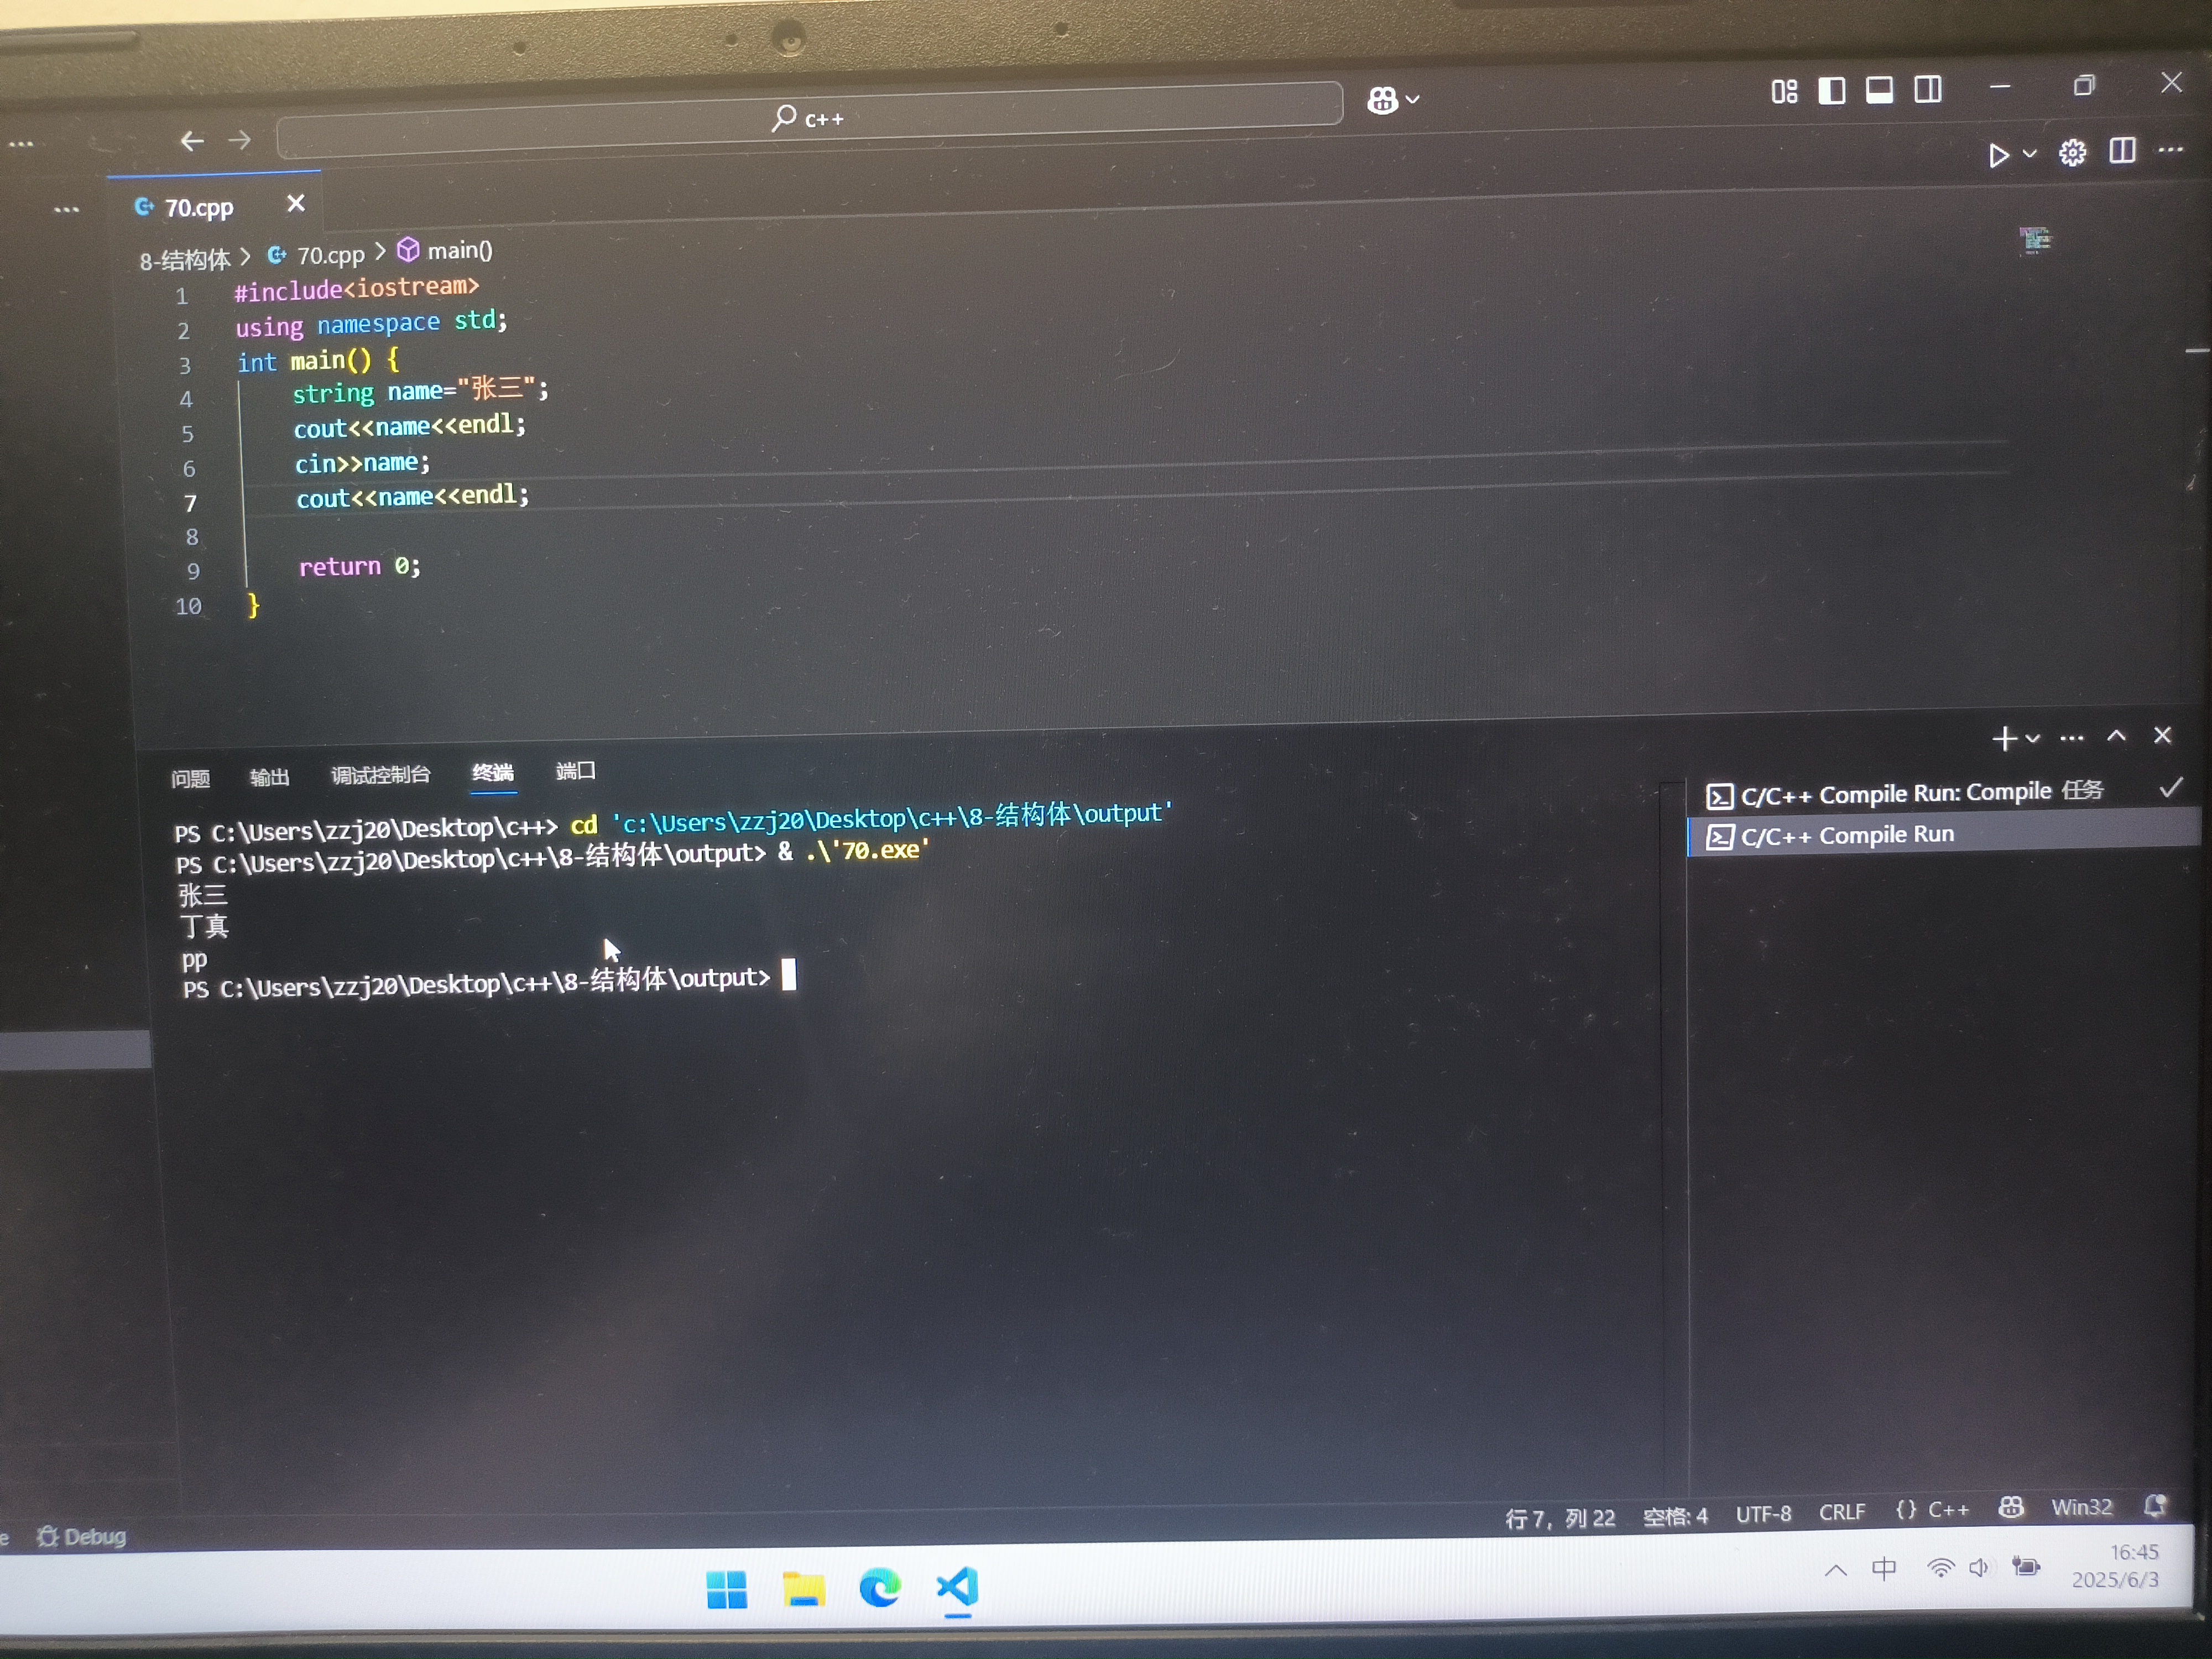Open the Copilot status bar icon

coord(2011,1508)
